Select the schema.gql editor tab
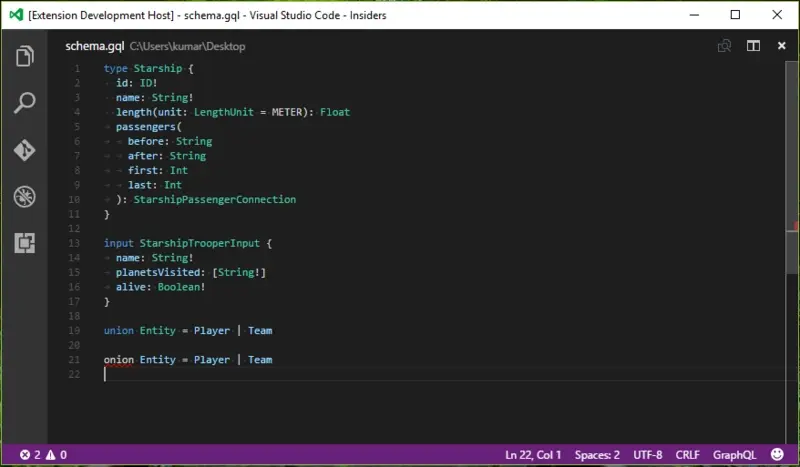Screen dimensions: 800x467 [x=94, y=46]
